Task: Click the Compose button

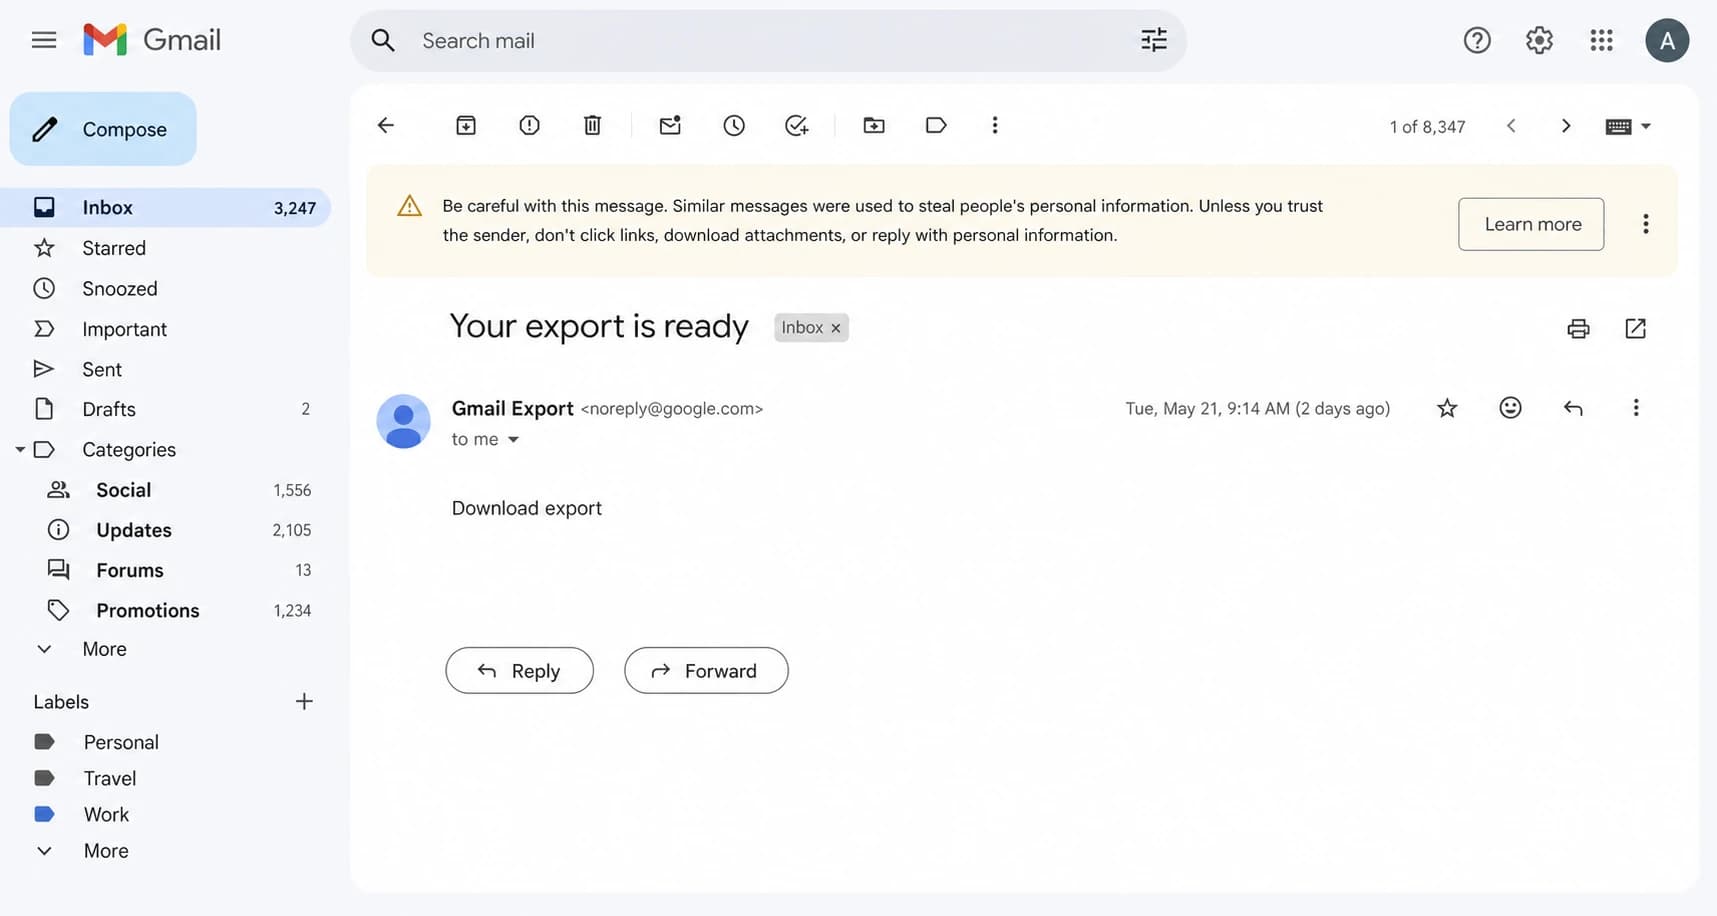Action: tap(103, 129)
